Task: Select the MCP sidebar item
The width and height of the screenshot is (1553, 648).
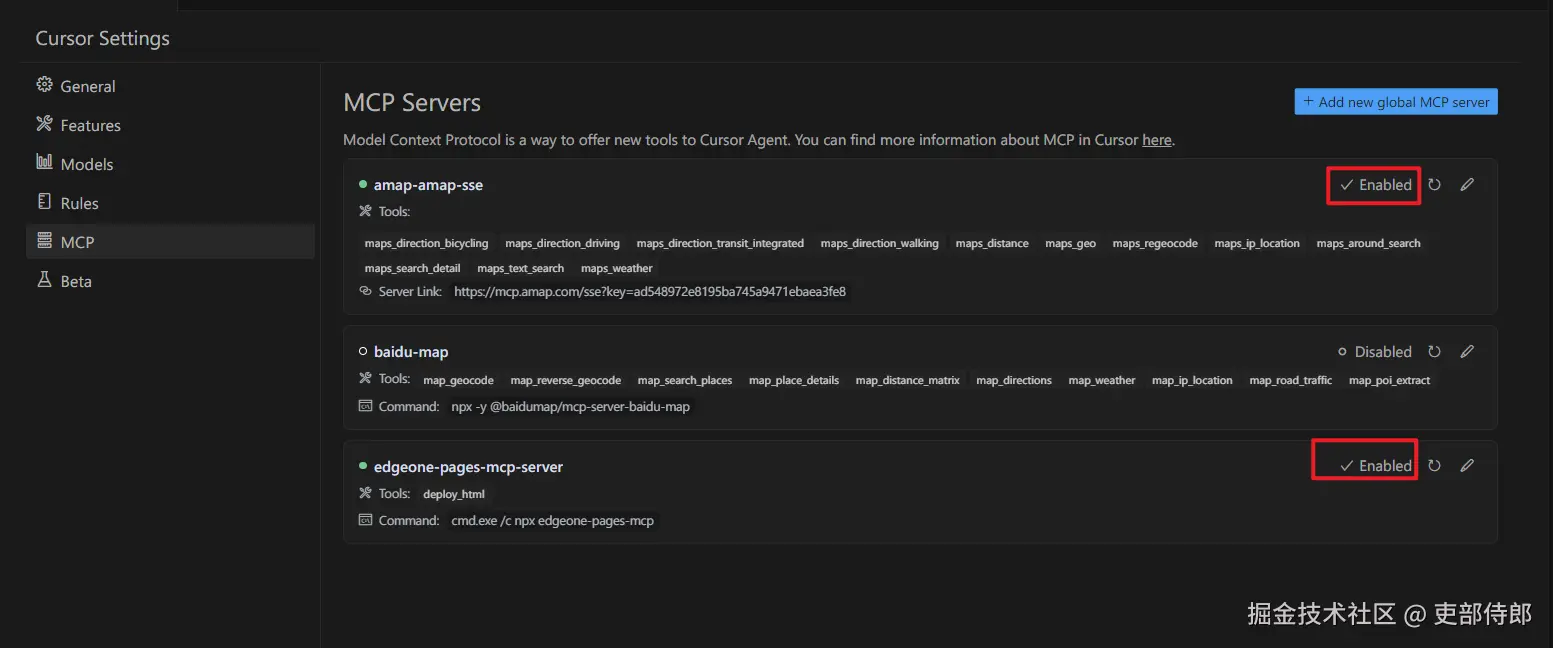Action: coord(77,242)
